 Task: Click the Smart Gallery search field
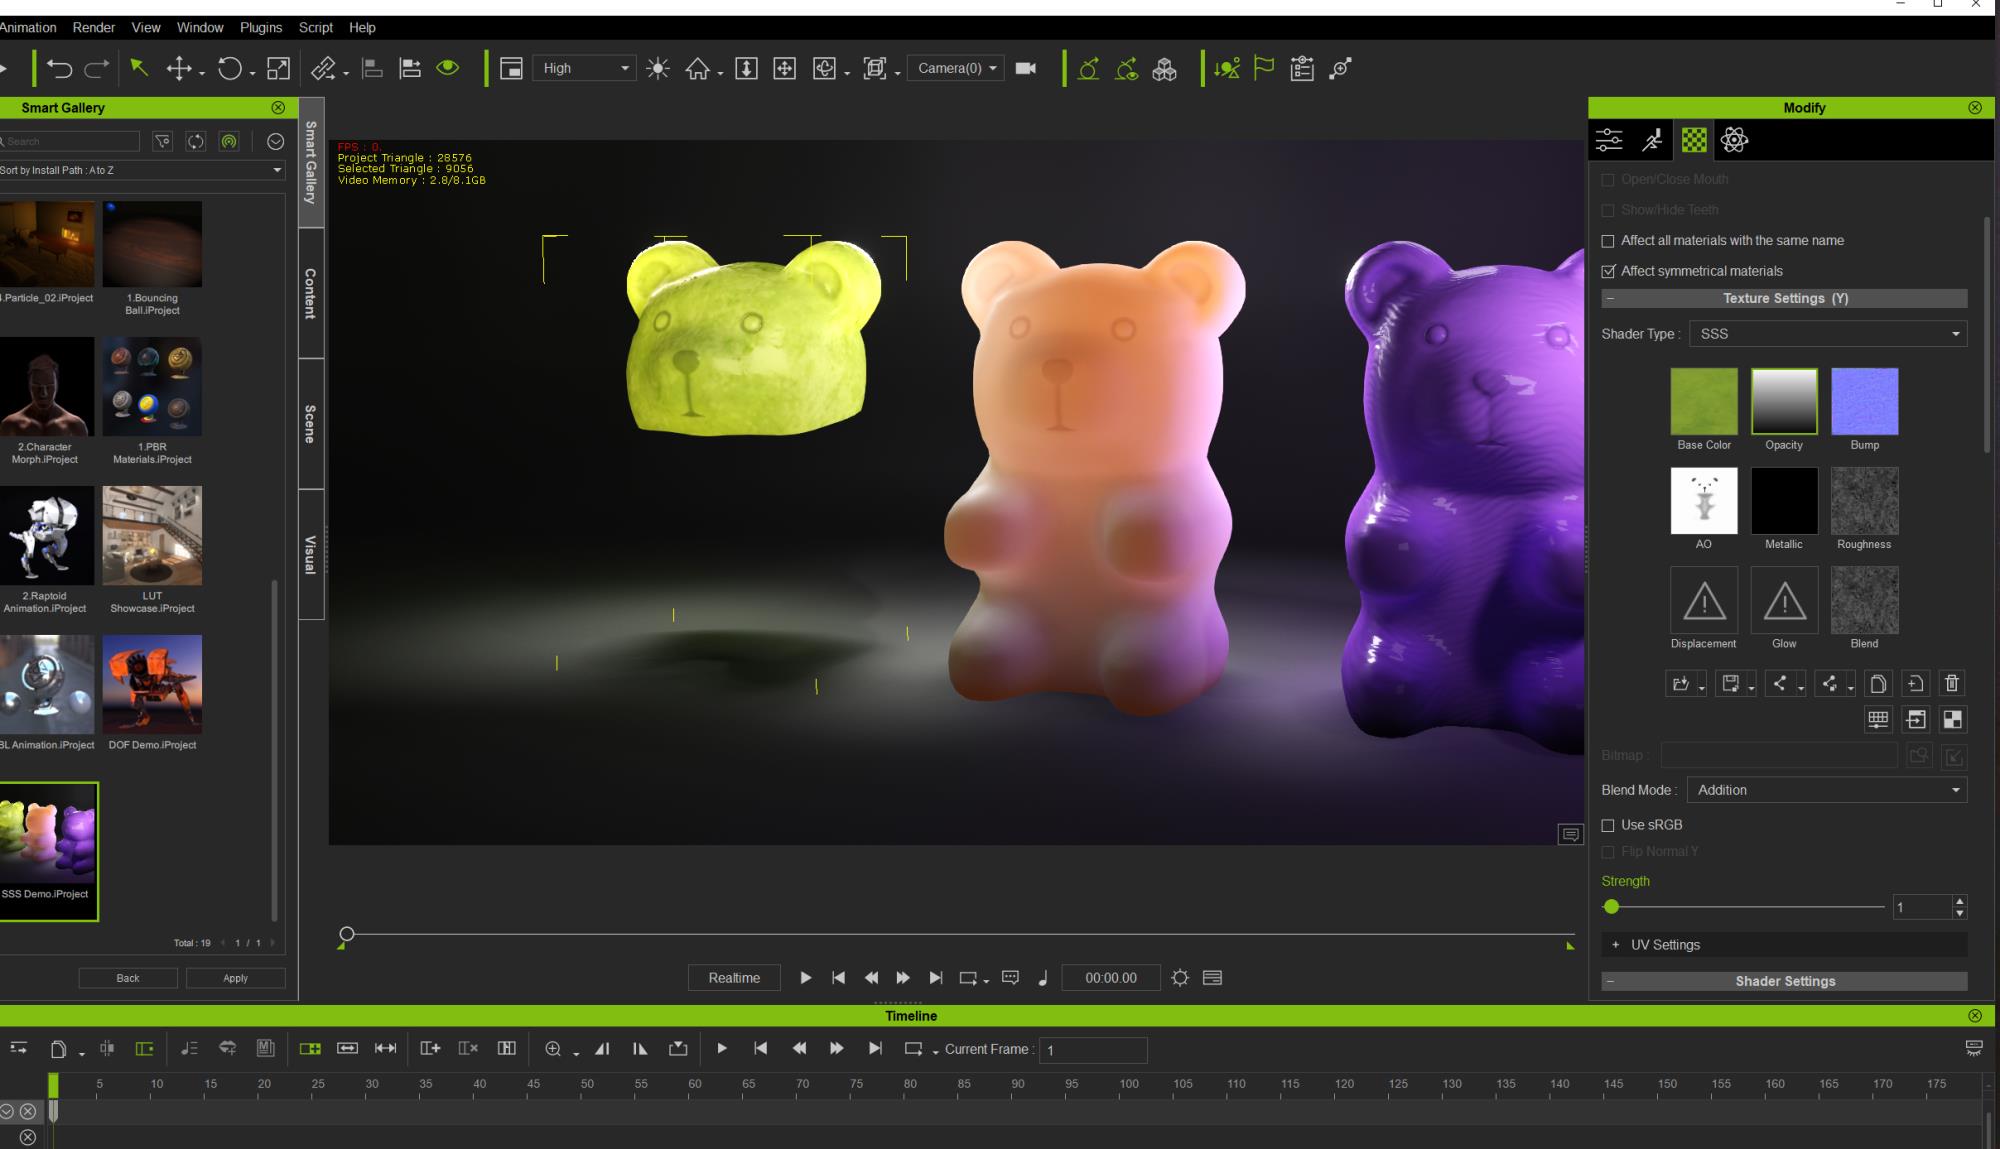point(70,142)
